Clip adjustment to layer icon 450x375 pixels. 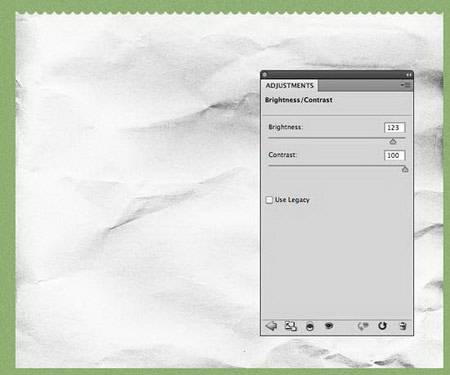310,327
